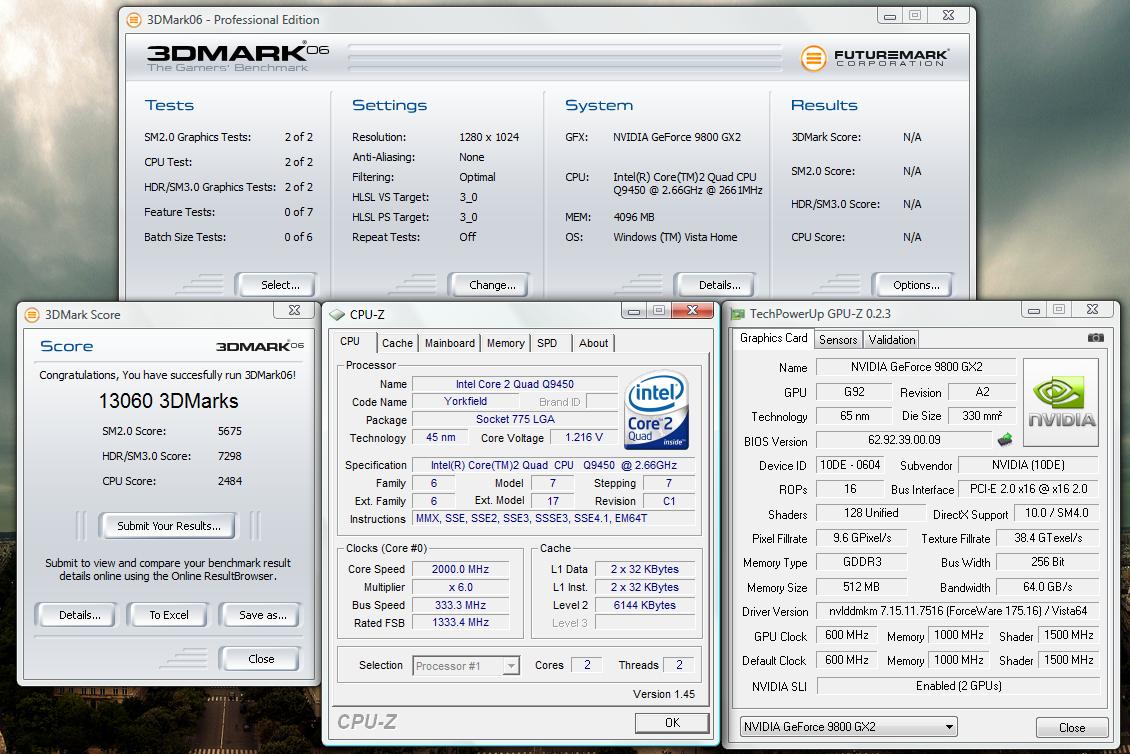This screenshot has height=754, width=1130.
Task: Click Change... under Settings
Action: [492, 285]
